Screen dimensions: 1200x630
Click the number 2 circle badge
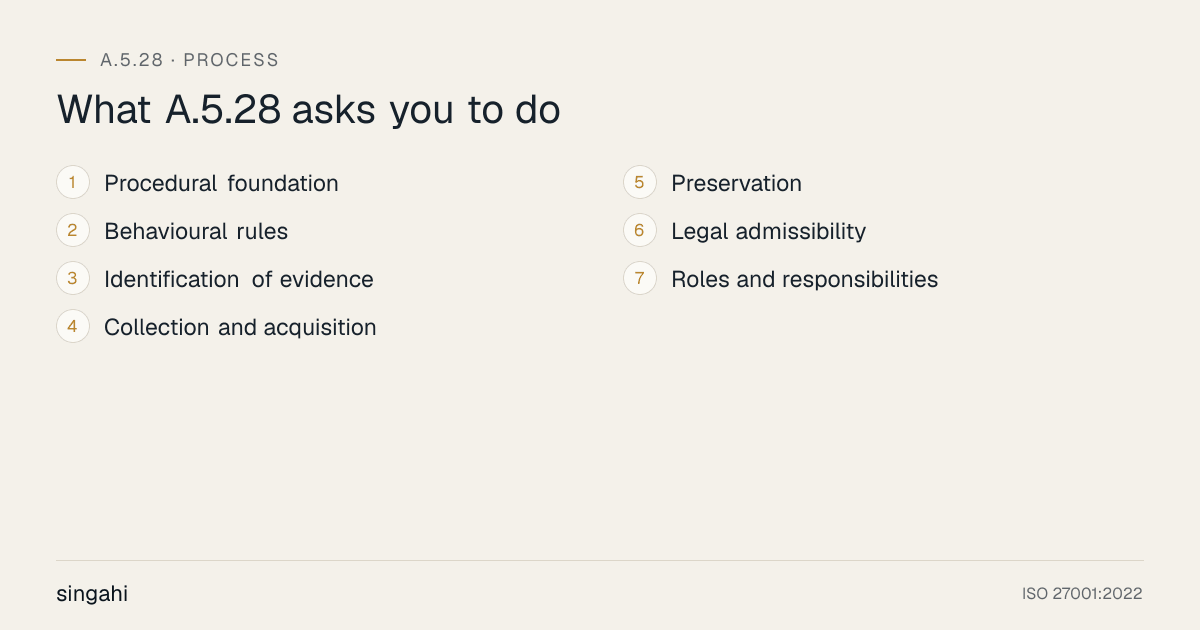[73, 231]
